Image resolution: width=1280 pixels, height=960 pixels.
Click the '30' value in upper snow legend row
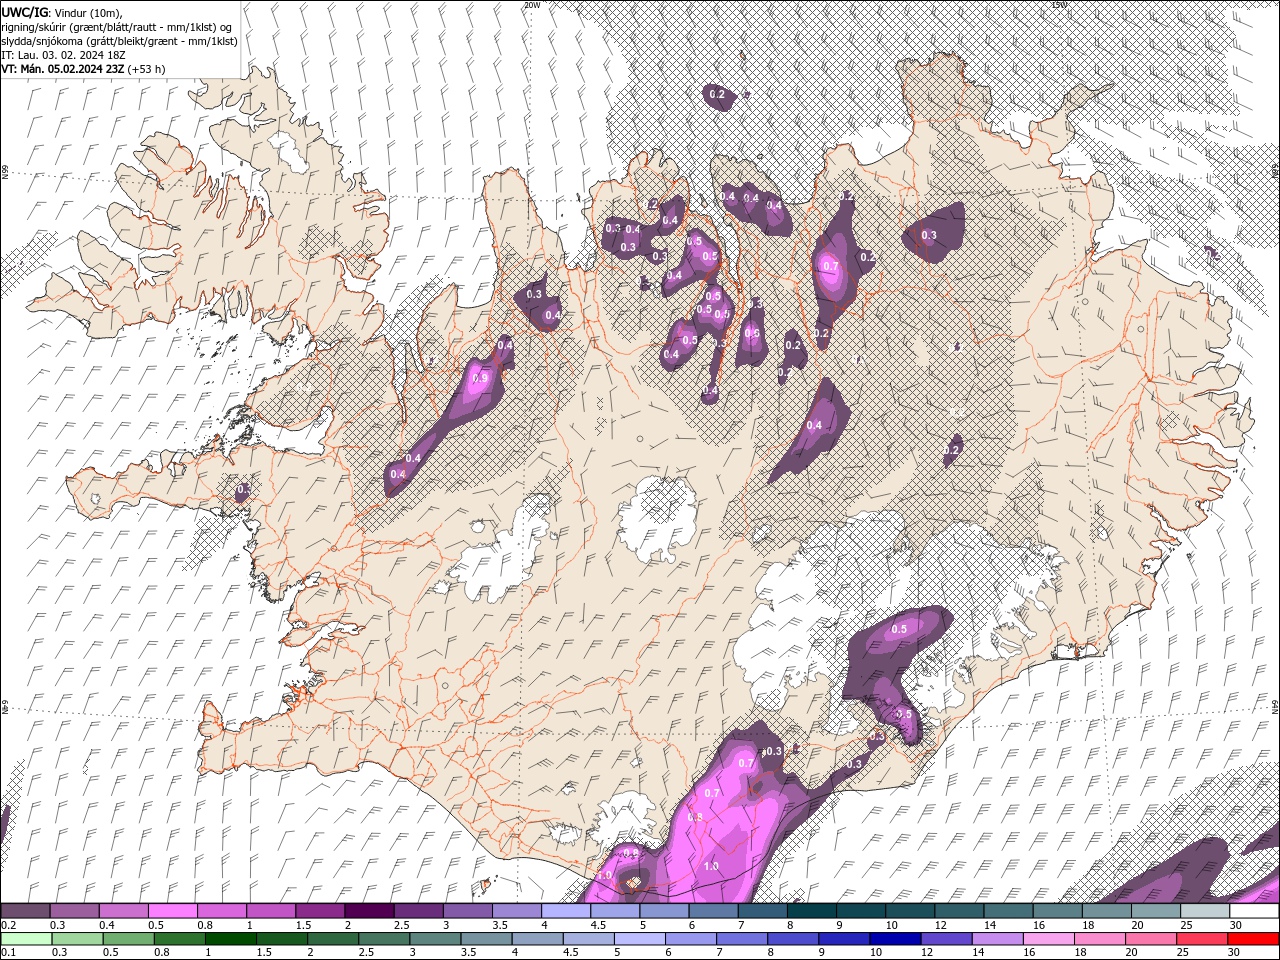(1236, 925)
